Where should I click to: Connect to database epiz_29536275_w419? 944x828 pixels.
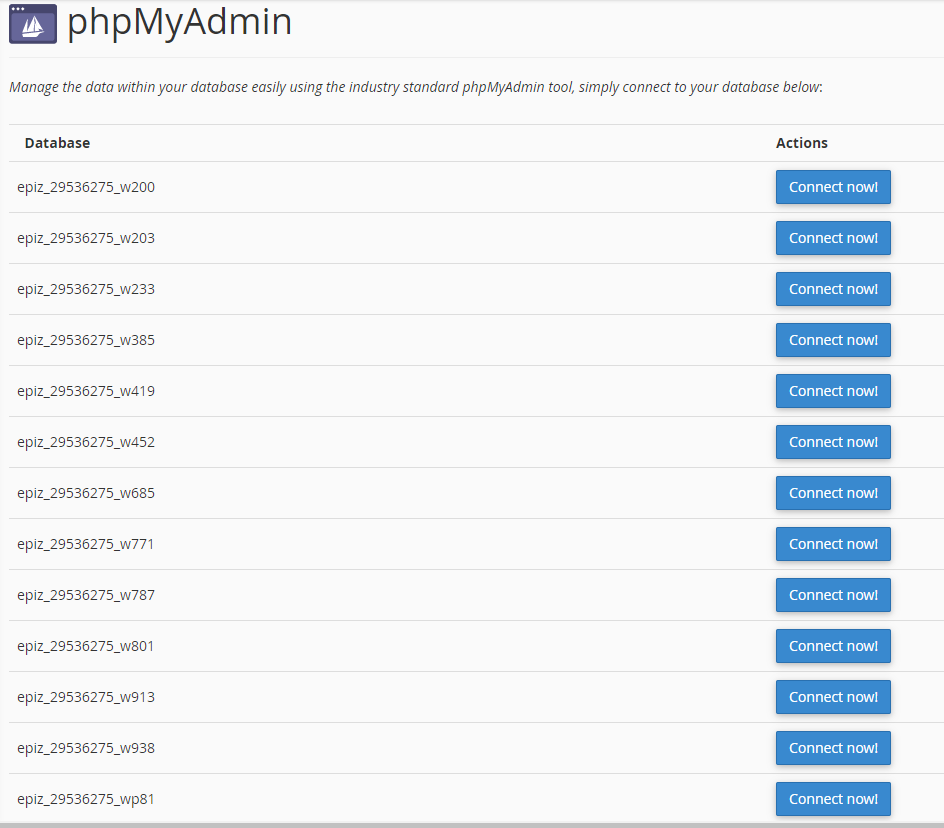point(832,391)
